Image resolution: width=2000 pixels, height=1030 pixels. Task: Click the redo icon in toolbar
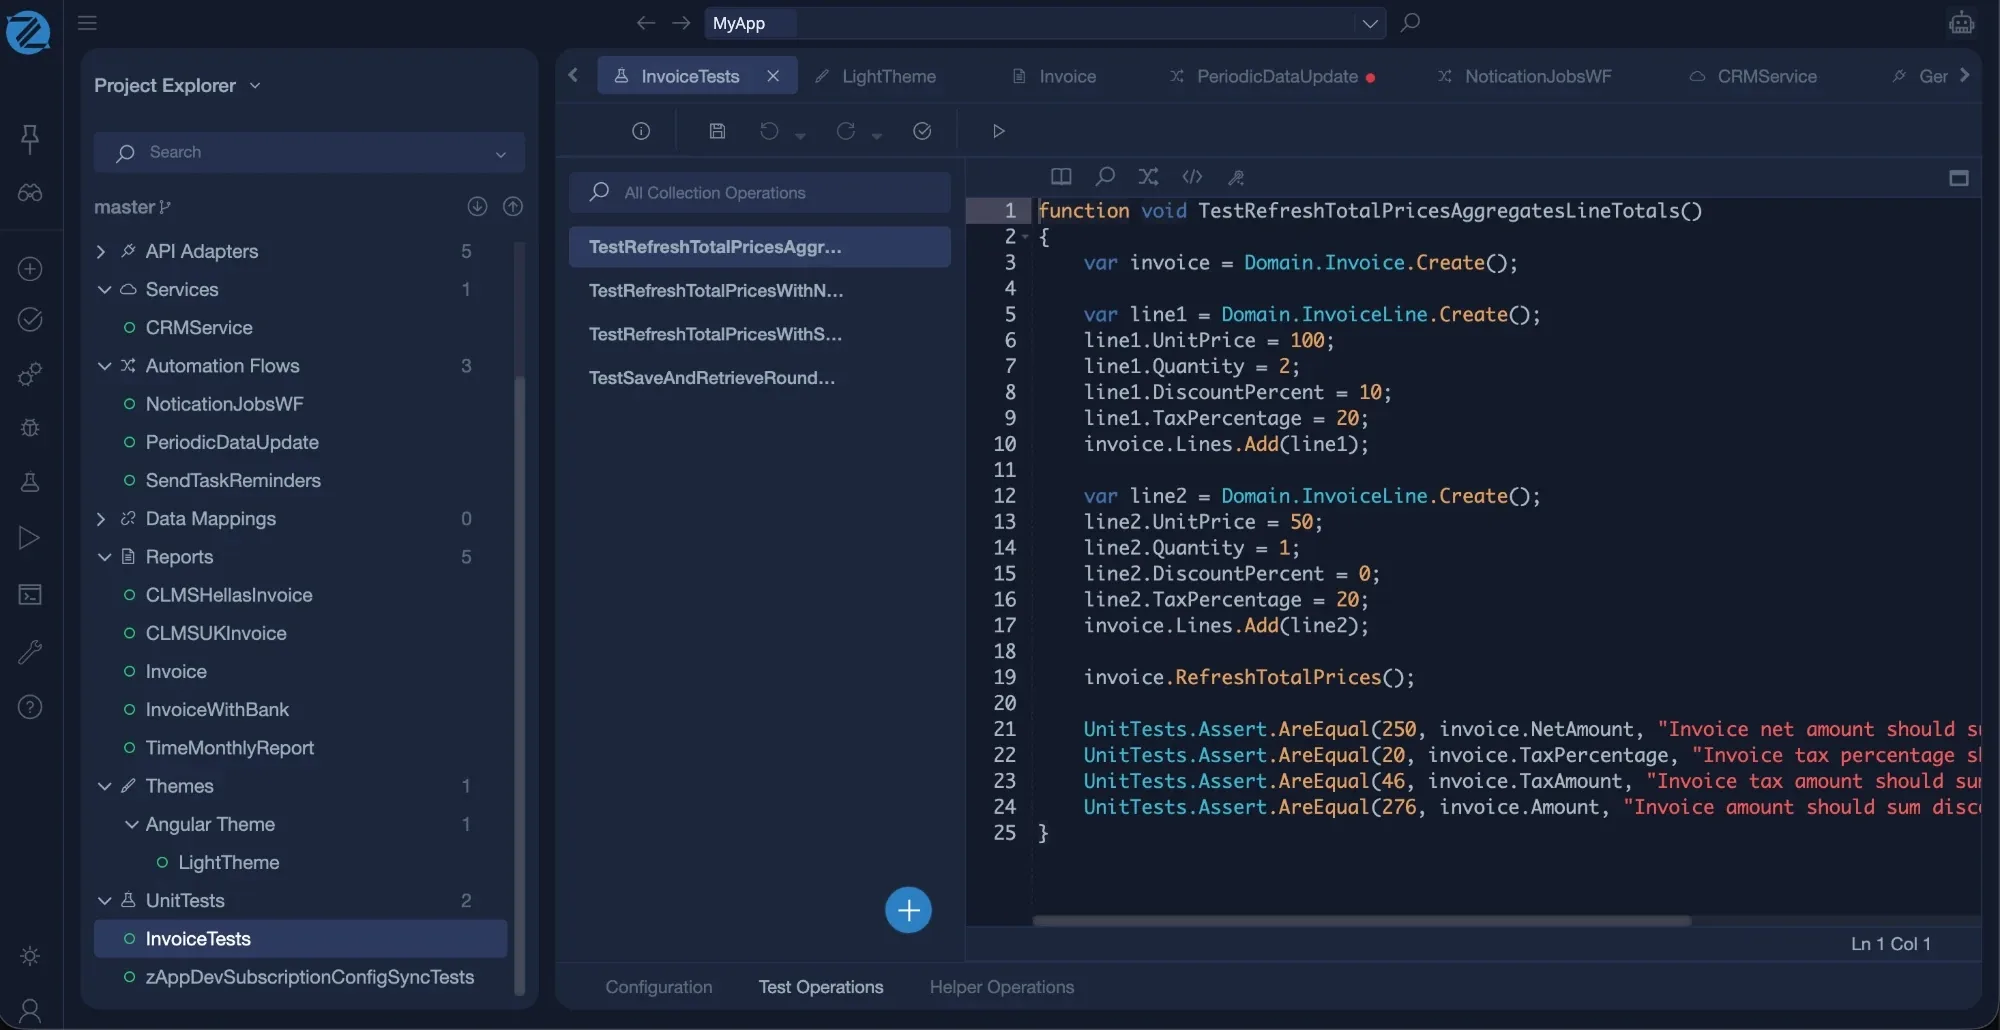845,131
